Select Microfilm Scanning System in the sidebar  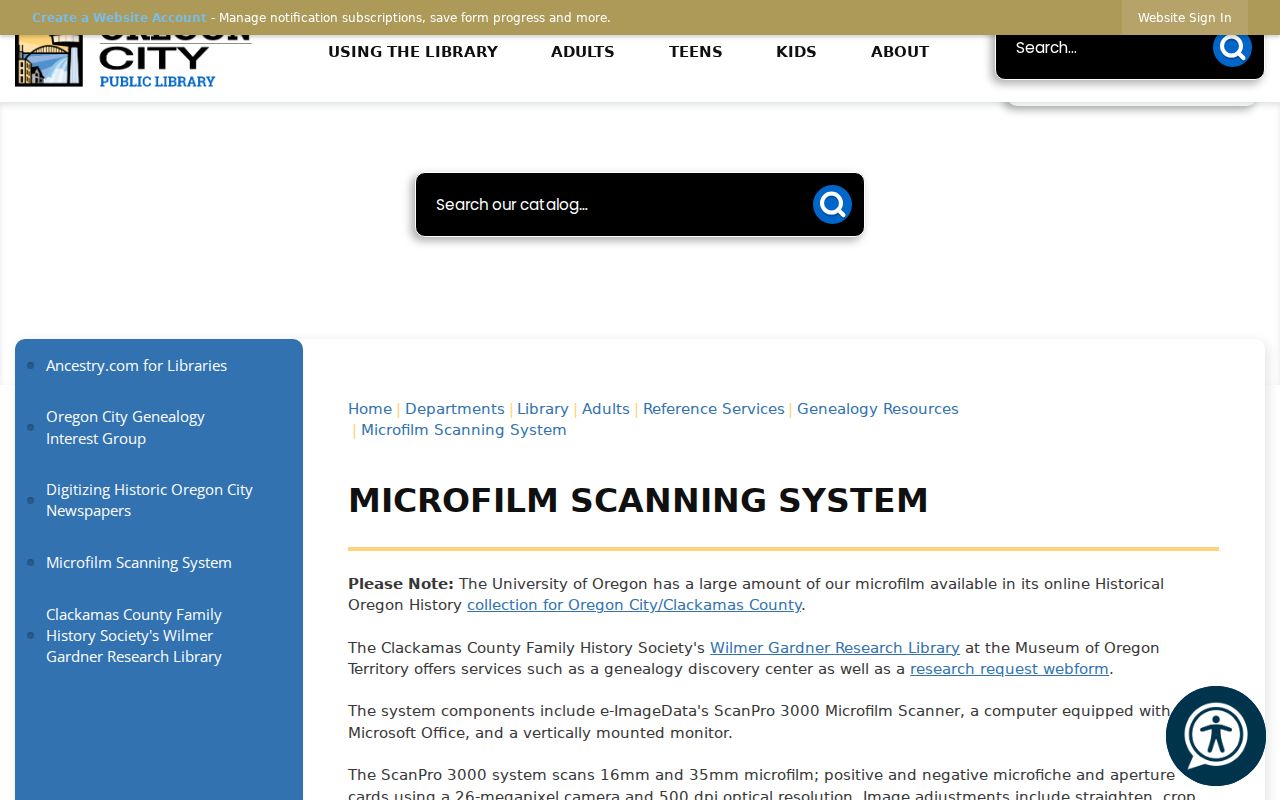(x=139, y=563)
